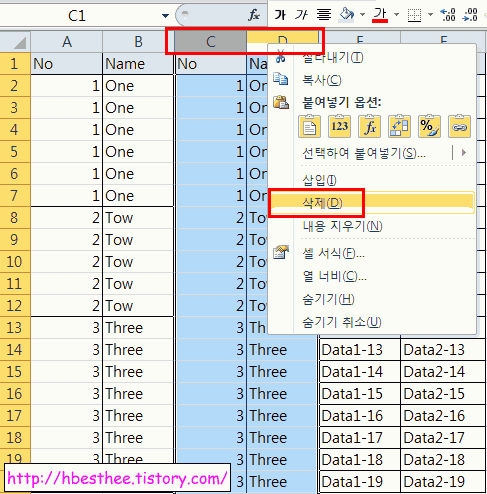Click cell C16 with value 3
487x494 pixels.
(211, 394)
